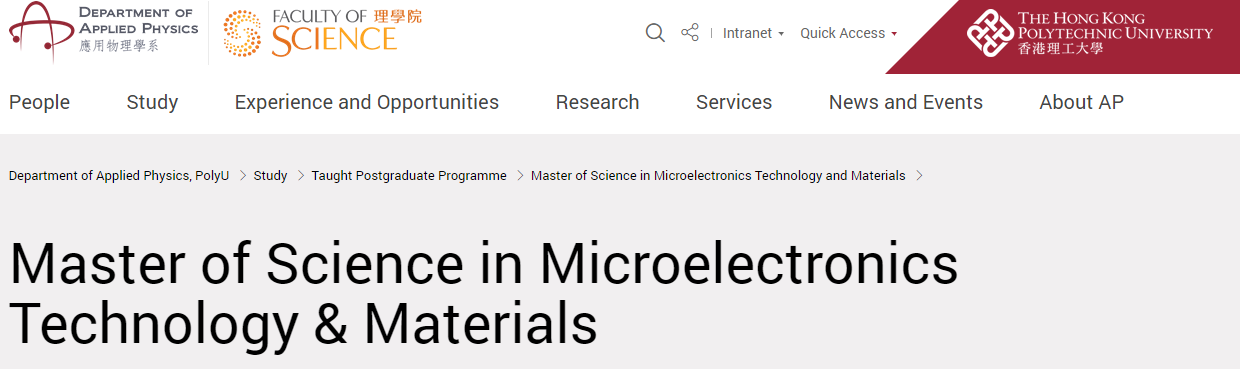Click the chevron after the last breadcrumb
1240x369 pixels.
(918, 176)
